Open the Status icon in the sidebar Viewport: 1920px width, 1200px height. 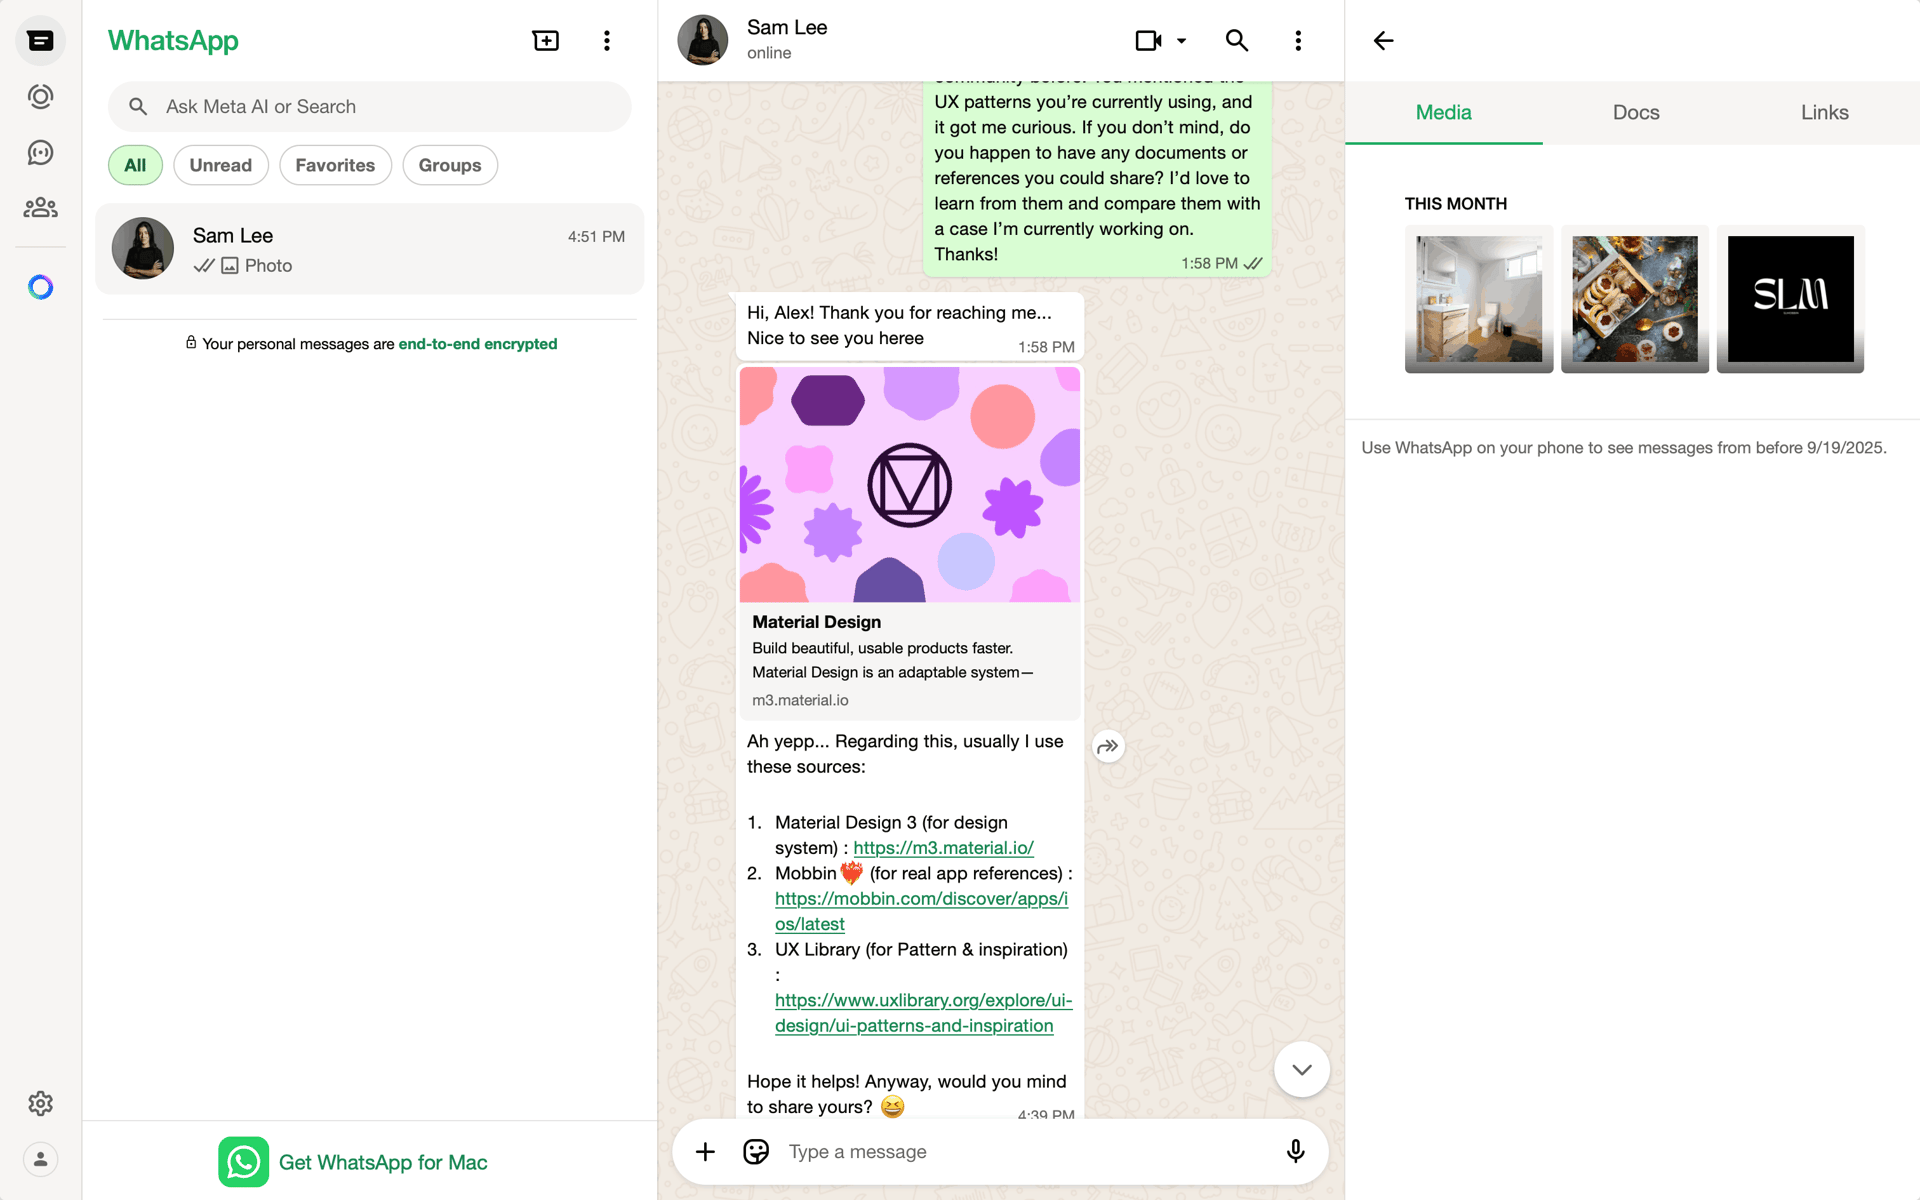tap(40, 97)
